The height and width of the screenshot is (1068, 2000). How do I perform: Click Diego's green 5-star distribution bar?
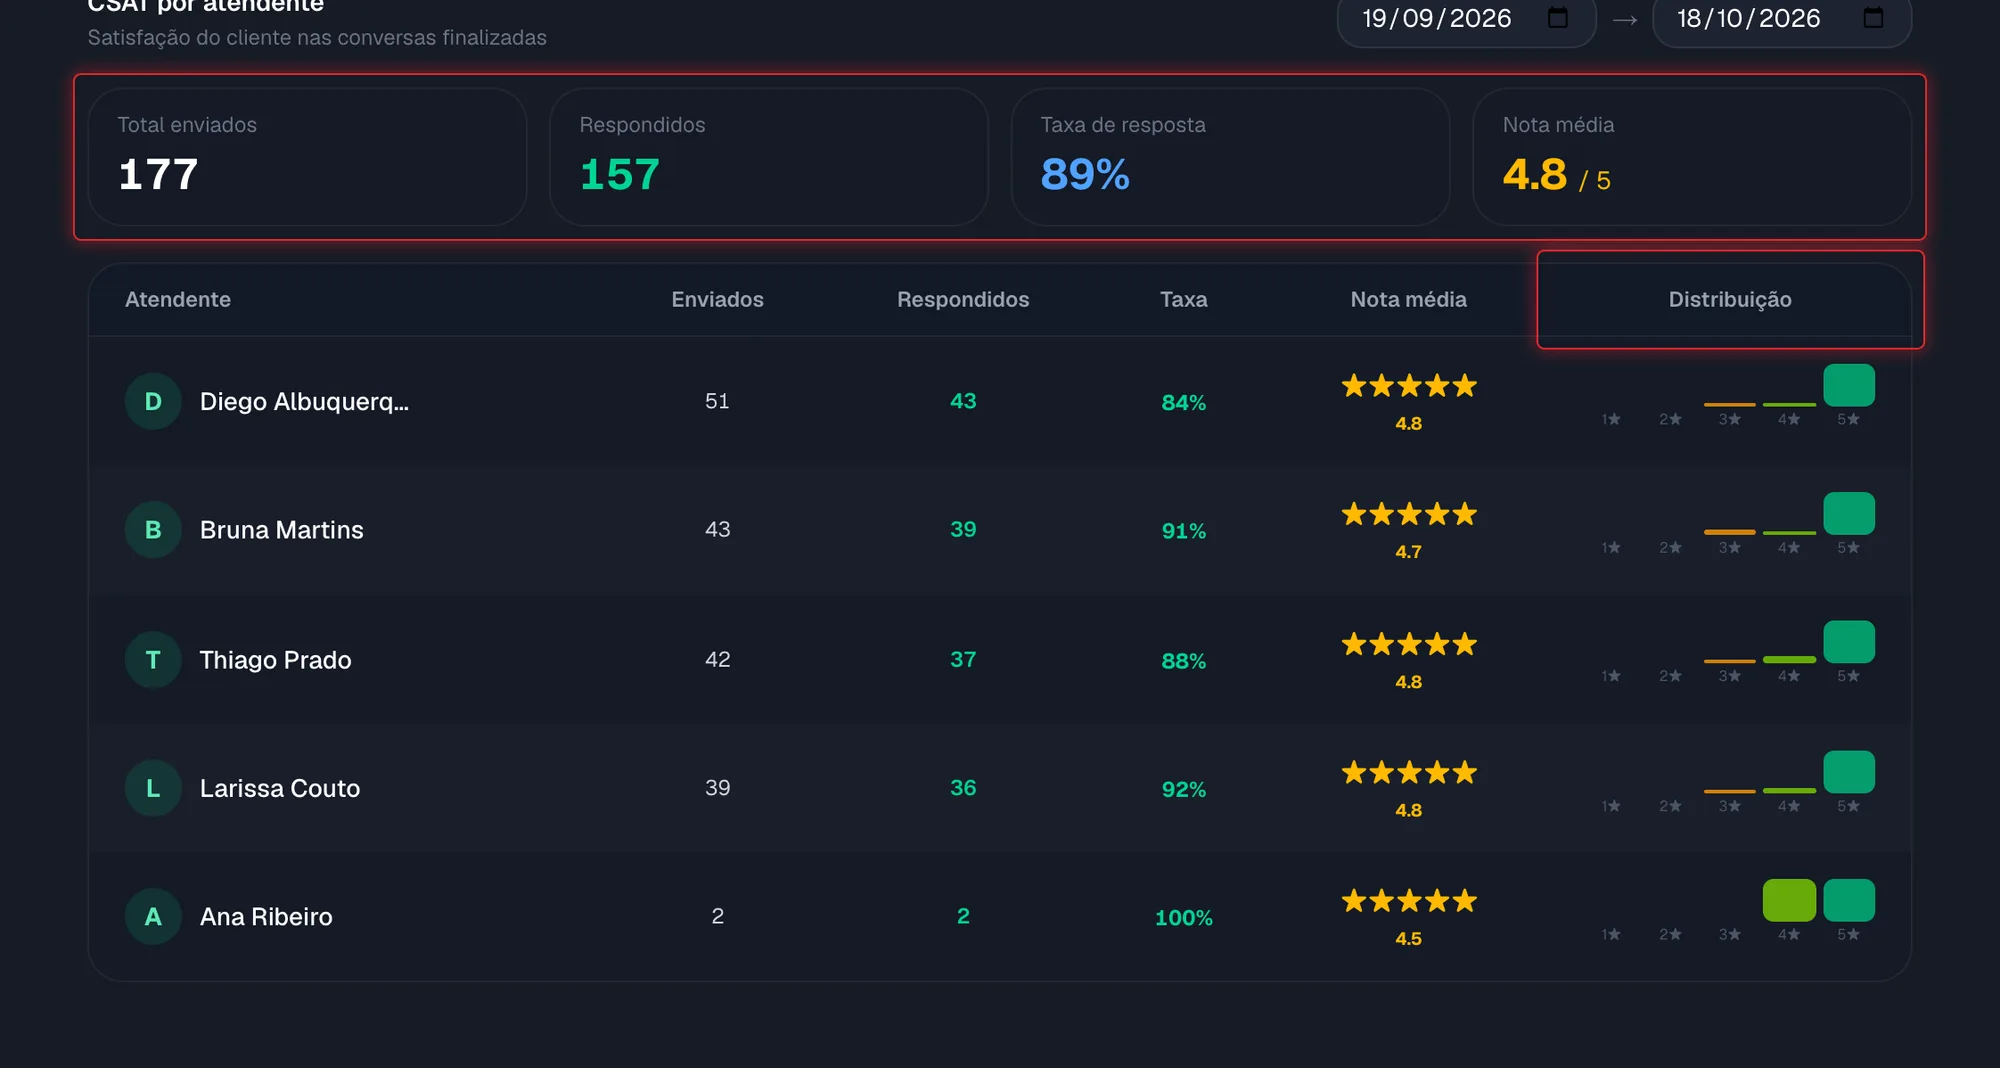1849,385
